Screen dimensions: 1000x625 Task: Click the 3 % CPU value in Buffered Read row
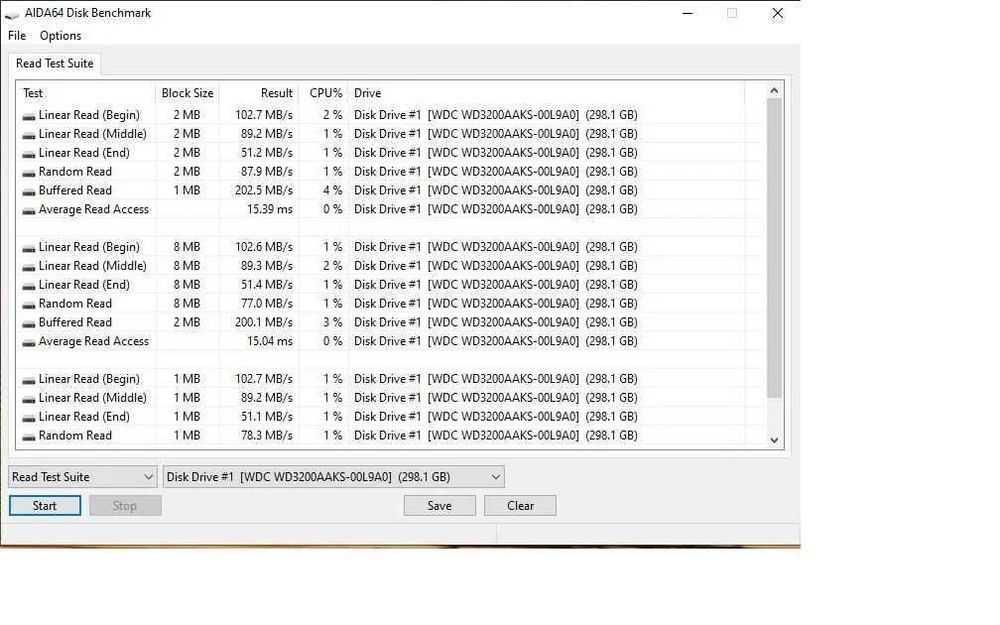(x=332, y=322)
